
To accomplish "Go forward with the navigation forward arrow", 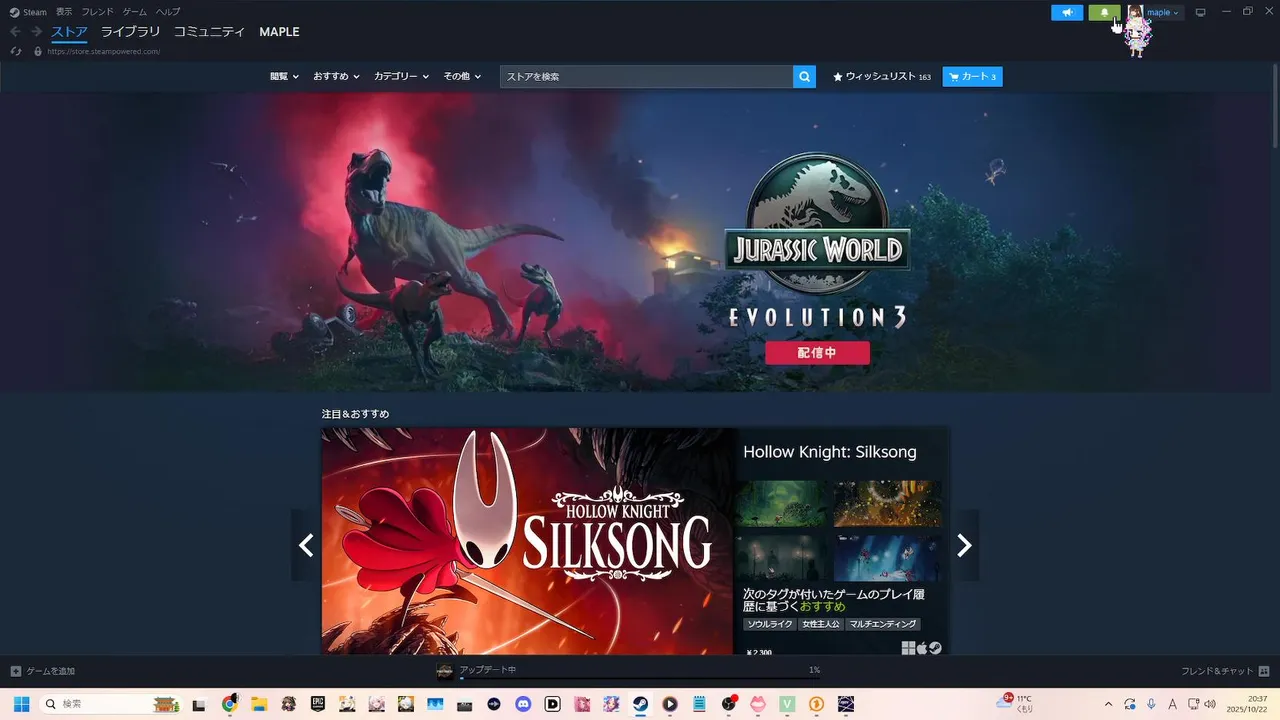I will [36, 32].
